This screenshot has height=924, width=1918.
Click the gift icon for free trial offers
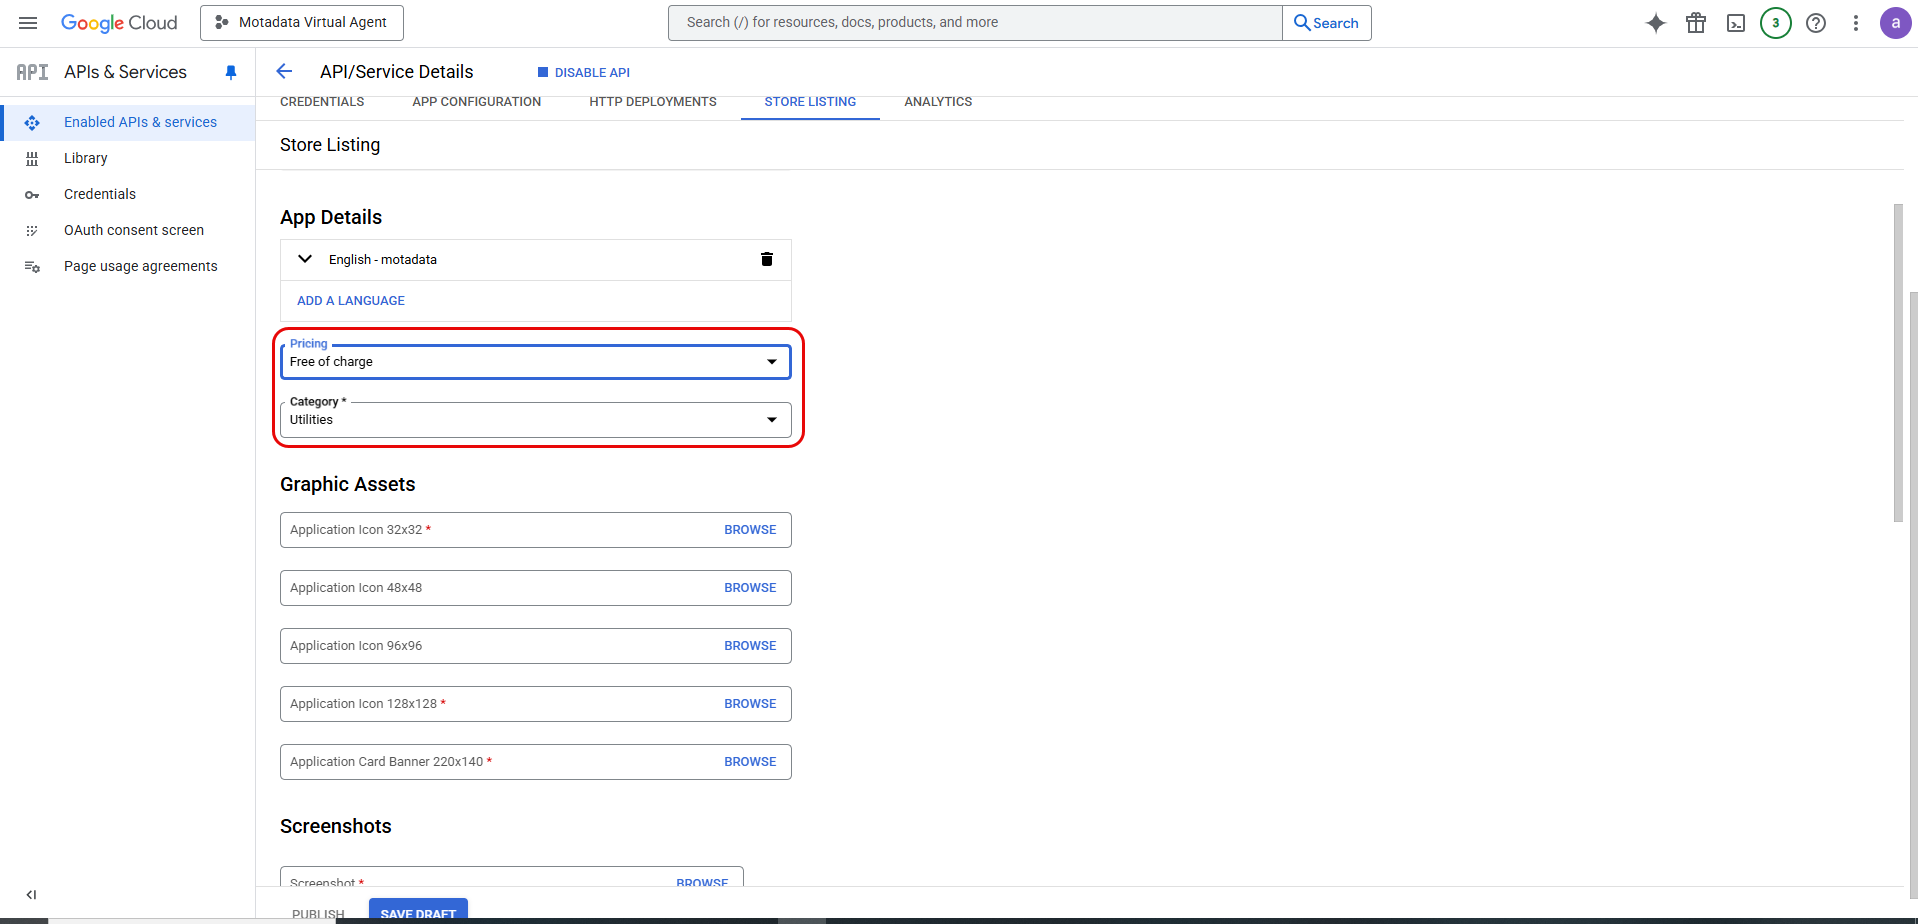1695,22
